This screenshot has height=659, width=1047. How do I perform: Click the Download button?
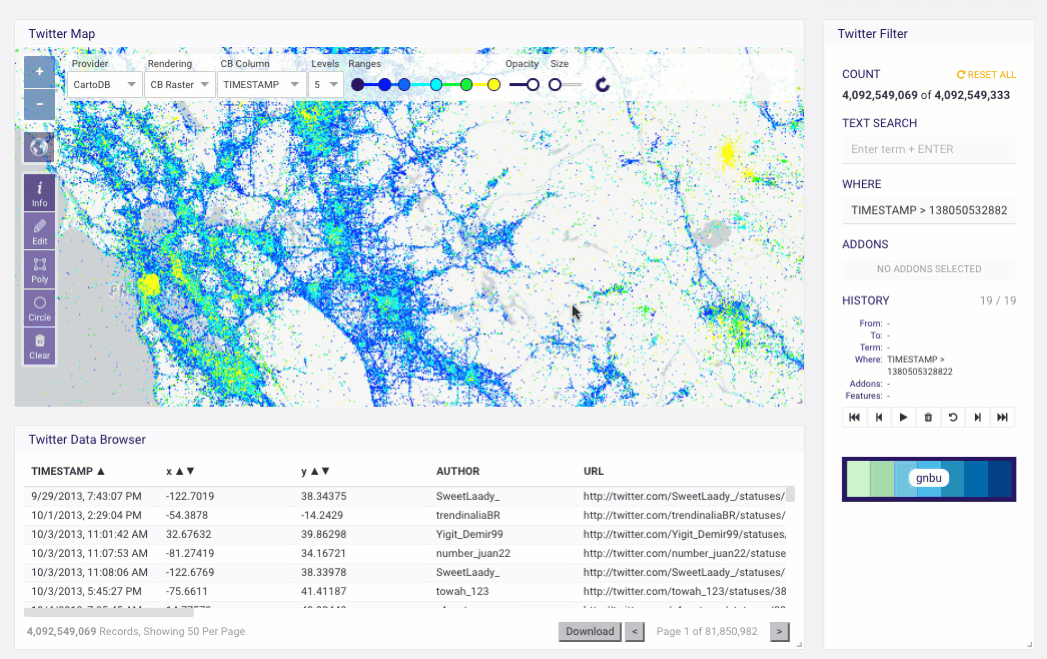[x=589, y=631]
